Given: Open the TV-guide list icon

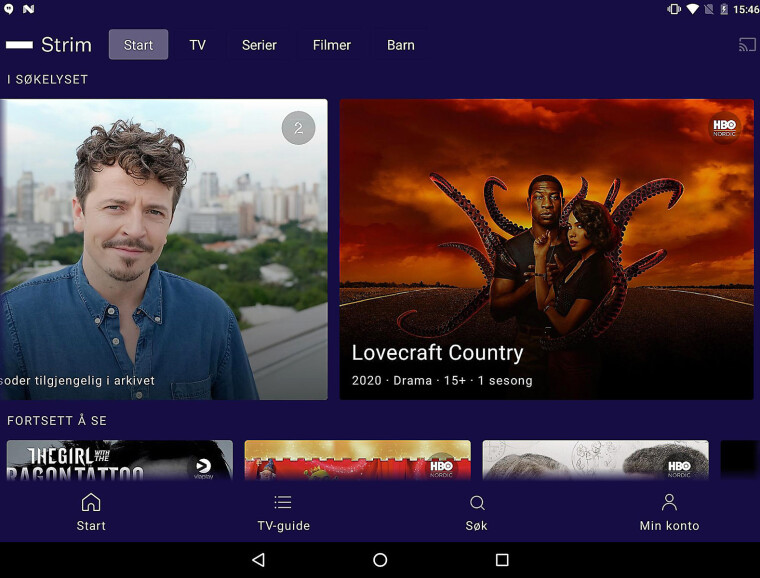Looking at the screenshot, I should click(283, 503).
